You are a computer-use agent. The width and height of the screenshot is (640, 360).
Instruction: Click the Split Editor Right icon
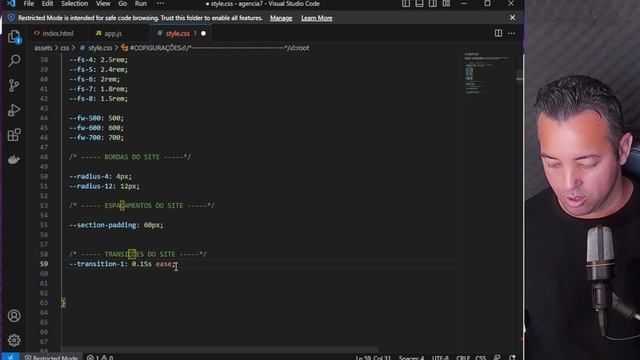tap(498, 33)
